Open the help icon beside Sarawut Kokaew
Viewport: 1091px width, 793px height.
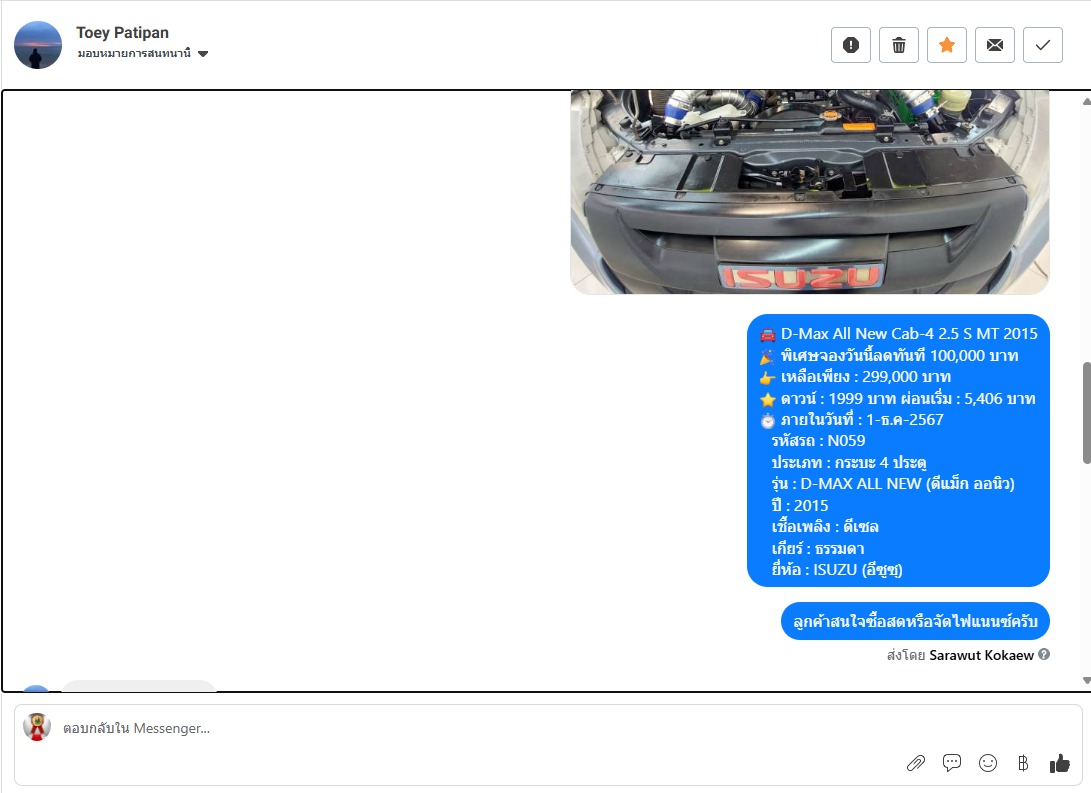click(x=1044, y=655)
